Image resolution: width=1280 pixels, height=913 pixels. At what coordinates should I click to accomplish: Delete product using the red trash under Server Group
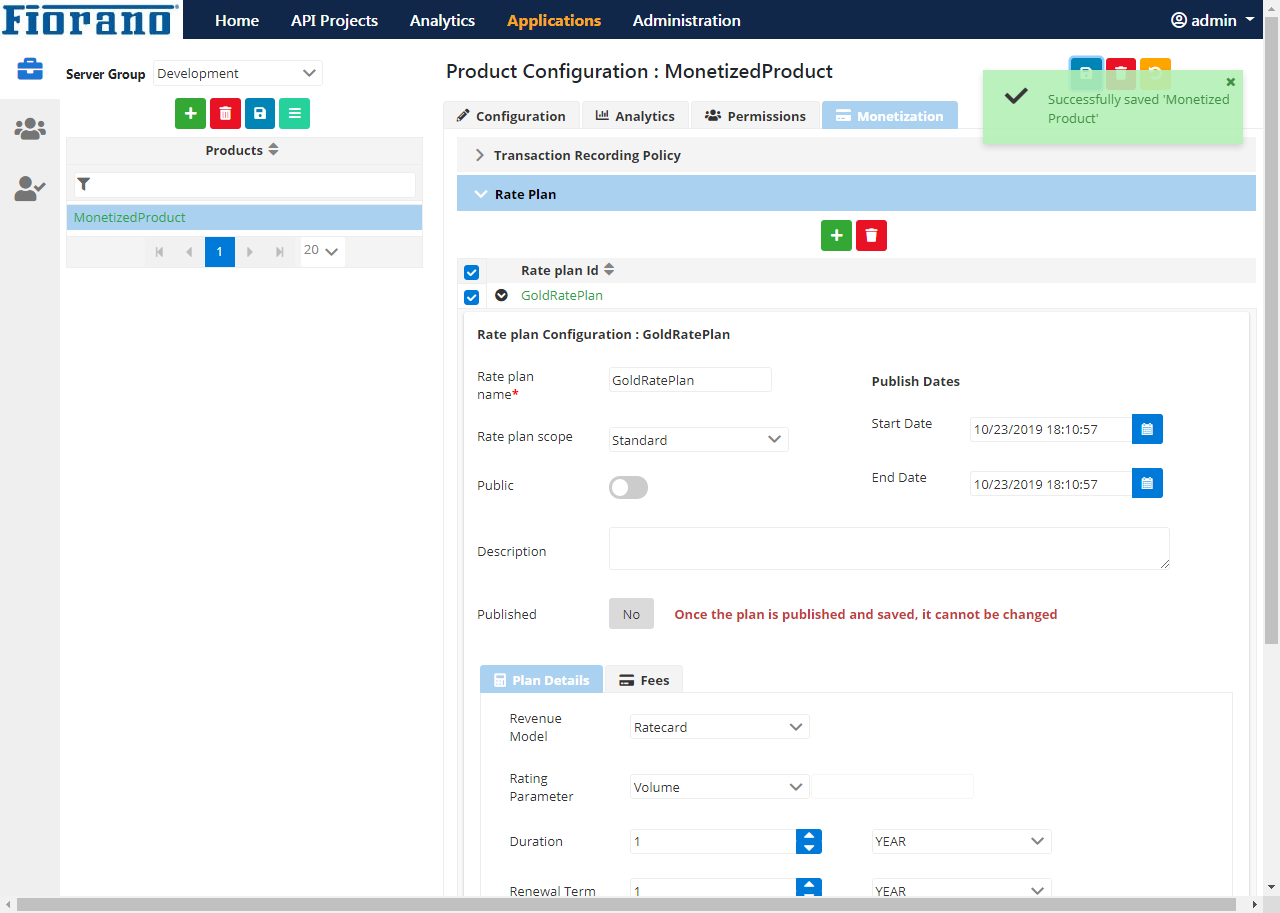(x=225, y=113)
